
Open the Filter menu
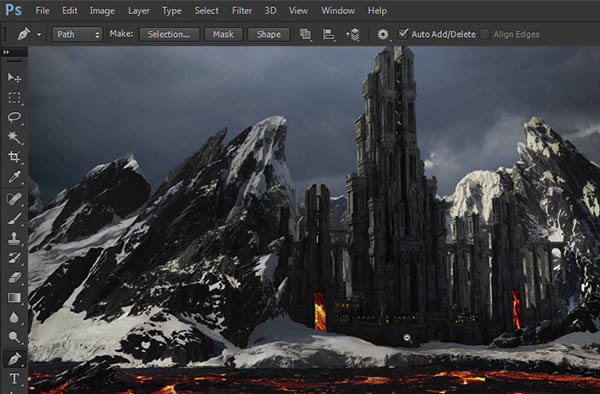coord(242,11)
